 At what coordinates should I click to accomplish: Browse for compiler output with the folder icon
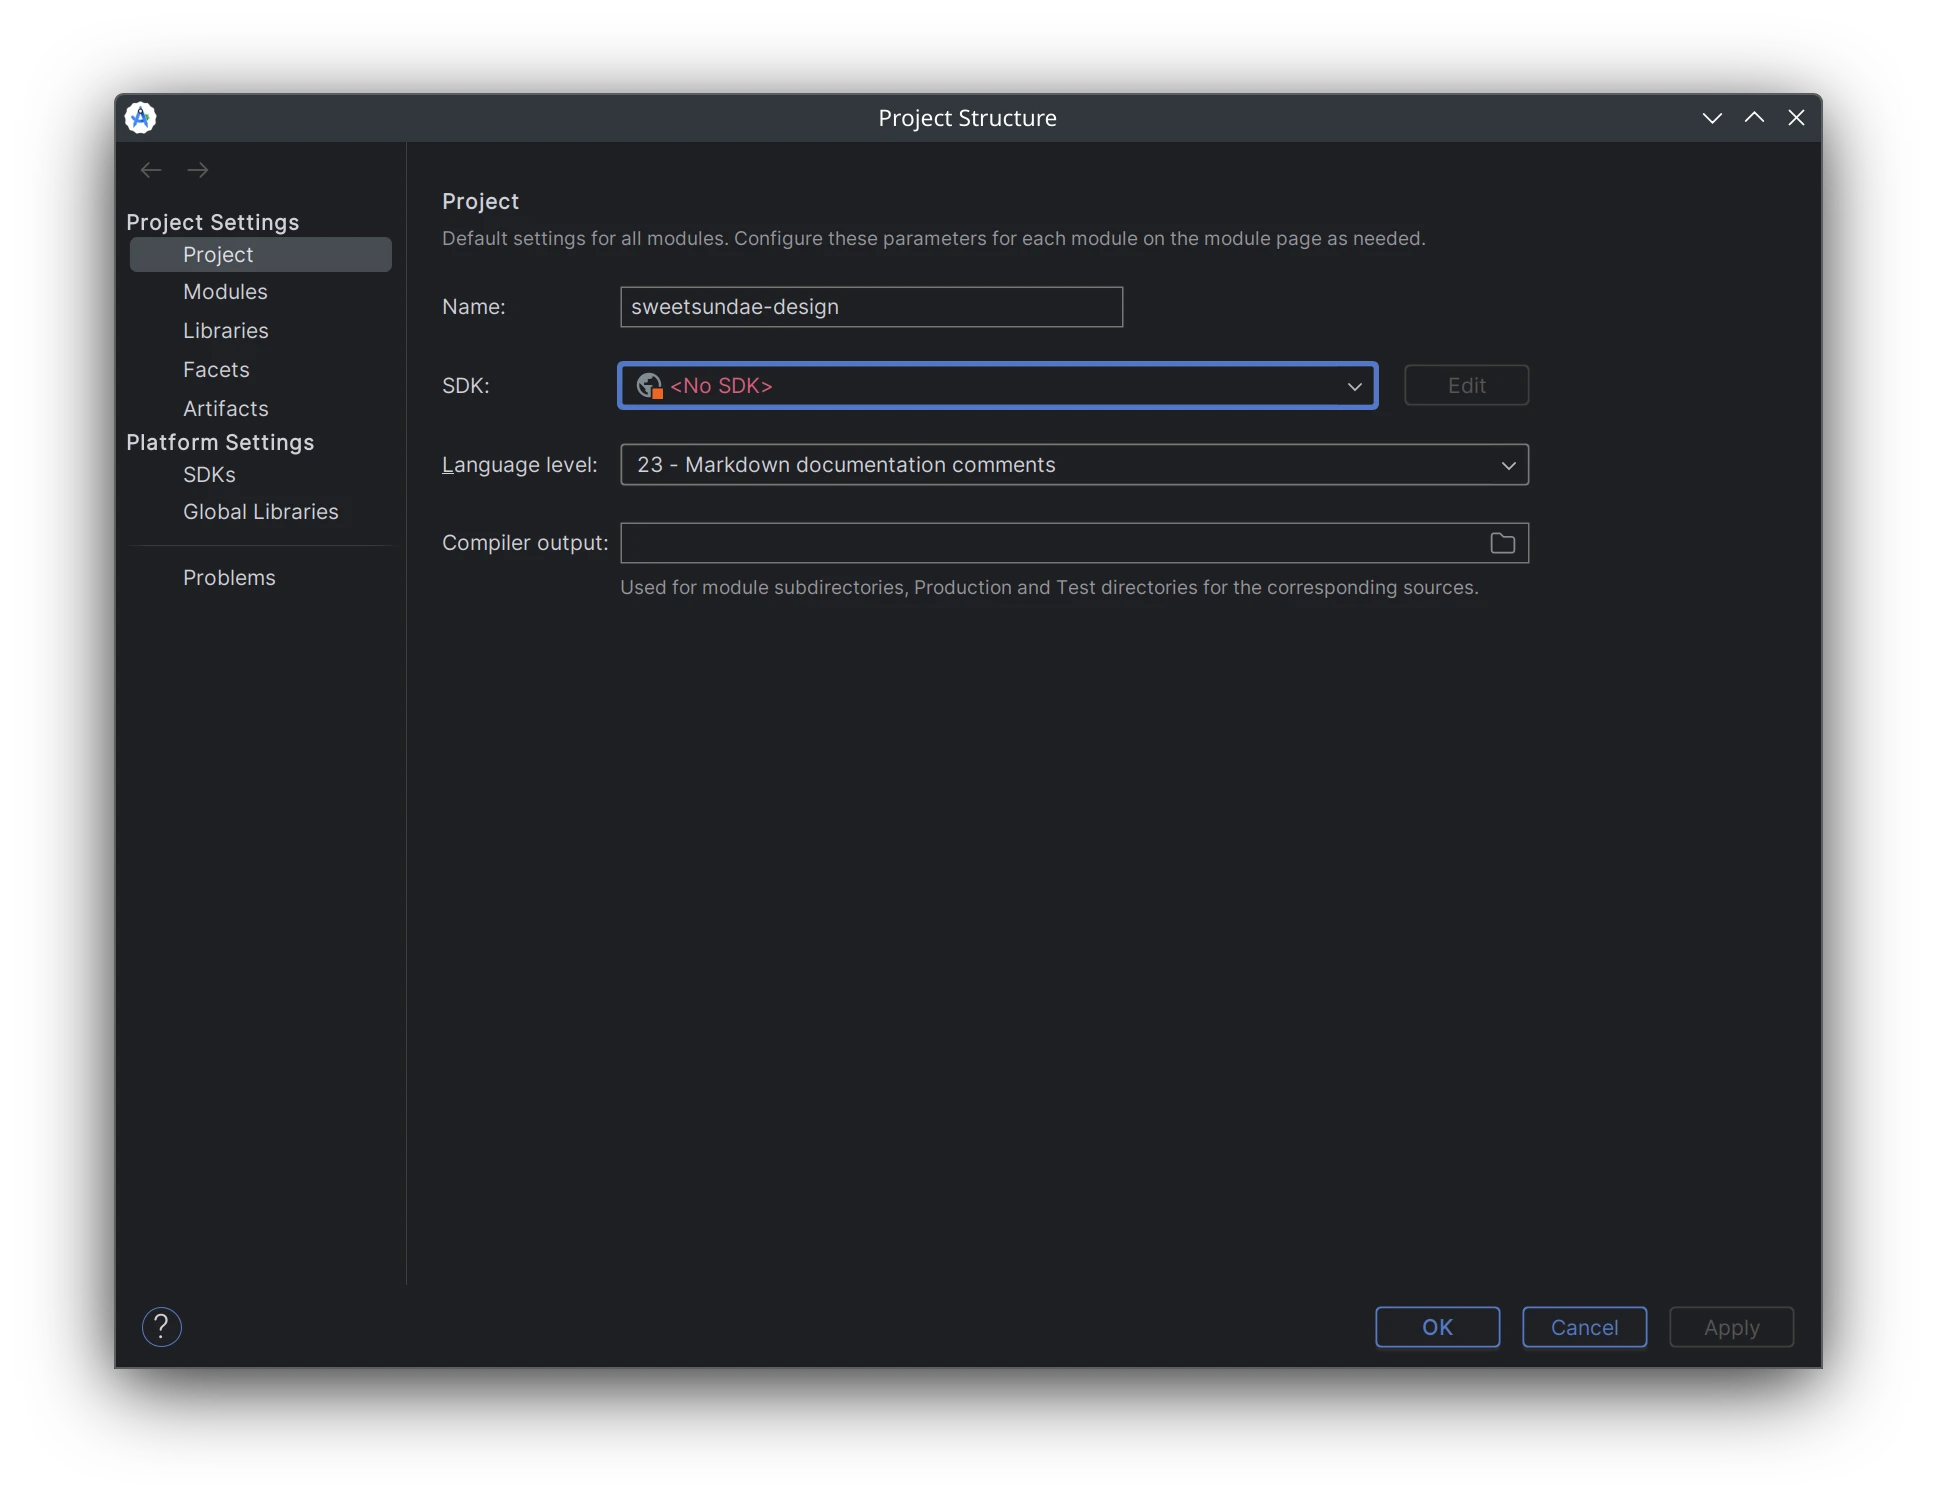pos(1501,543)
